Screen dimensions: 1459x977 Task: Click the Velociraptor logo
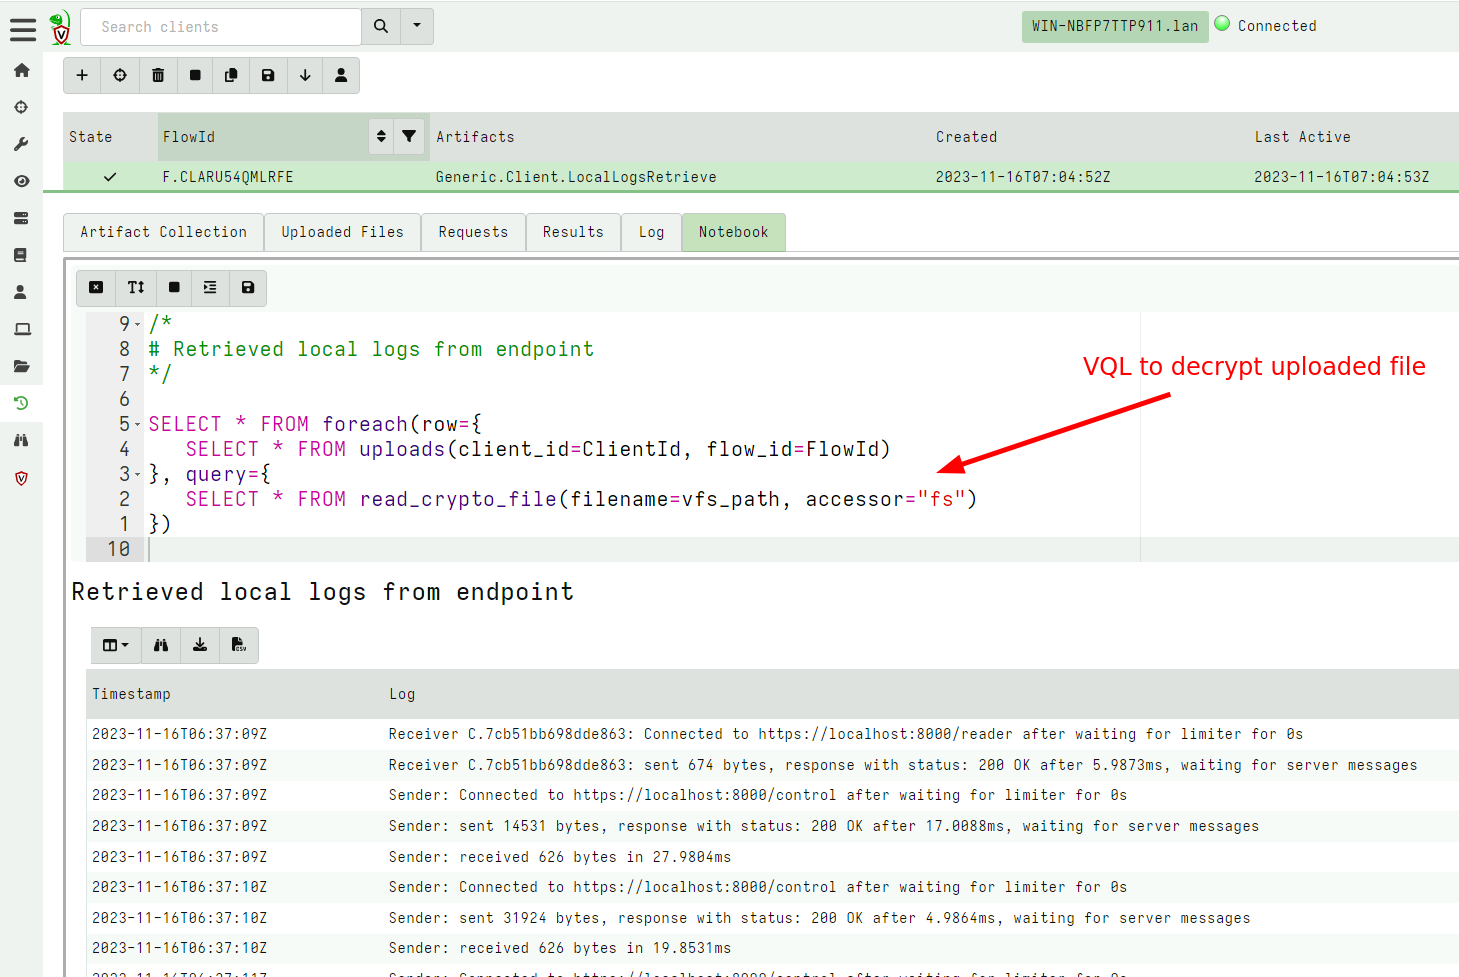[60, 27]
